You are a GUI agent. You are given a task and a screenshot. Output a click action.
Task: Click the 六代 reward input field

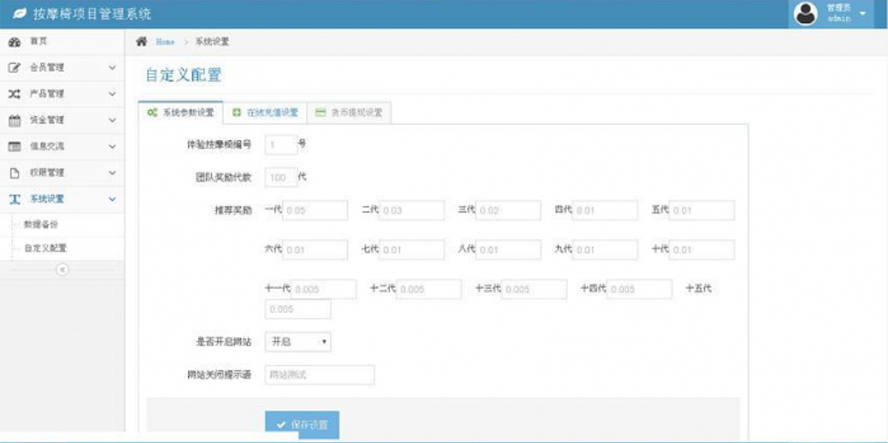coord(315,250)
